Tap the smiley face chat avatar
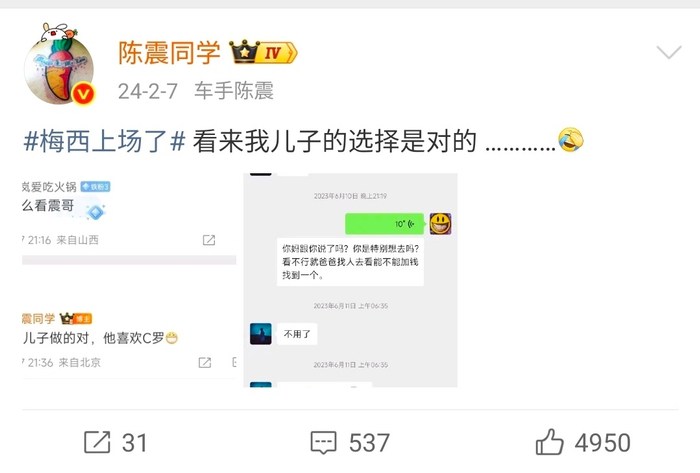 click(x=441, y=224)
